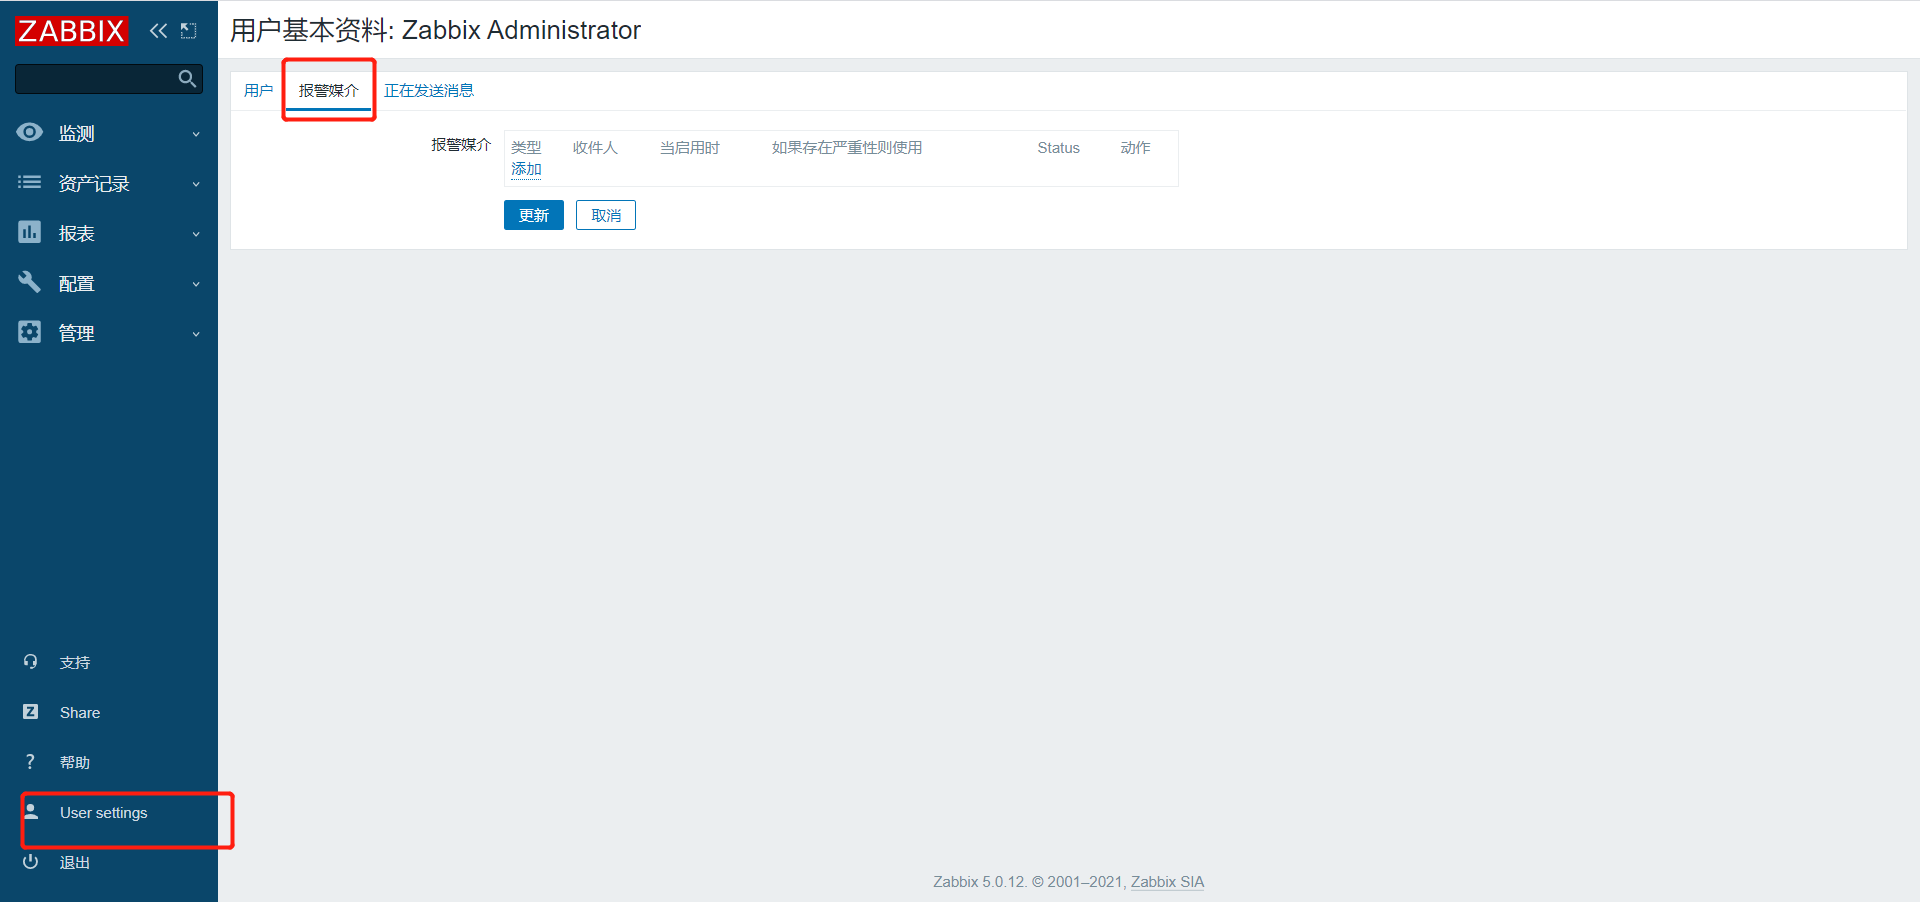Click the gear icon for 管理
The image size is (1920, 902).
(30, 332)
